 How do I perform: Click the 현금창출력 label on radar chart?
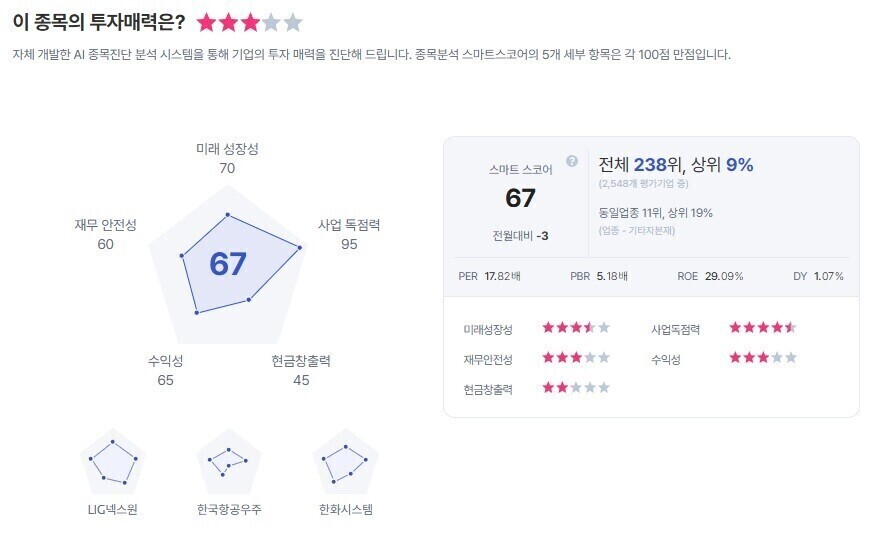[x=301, y=361]
